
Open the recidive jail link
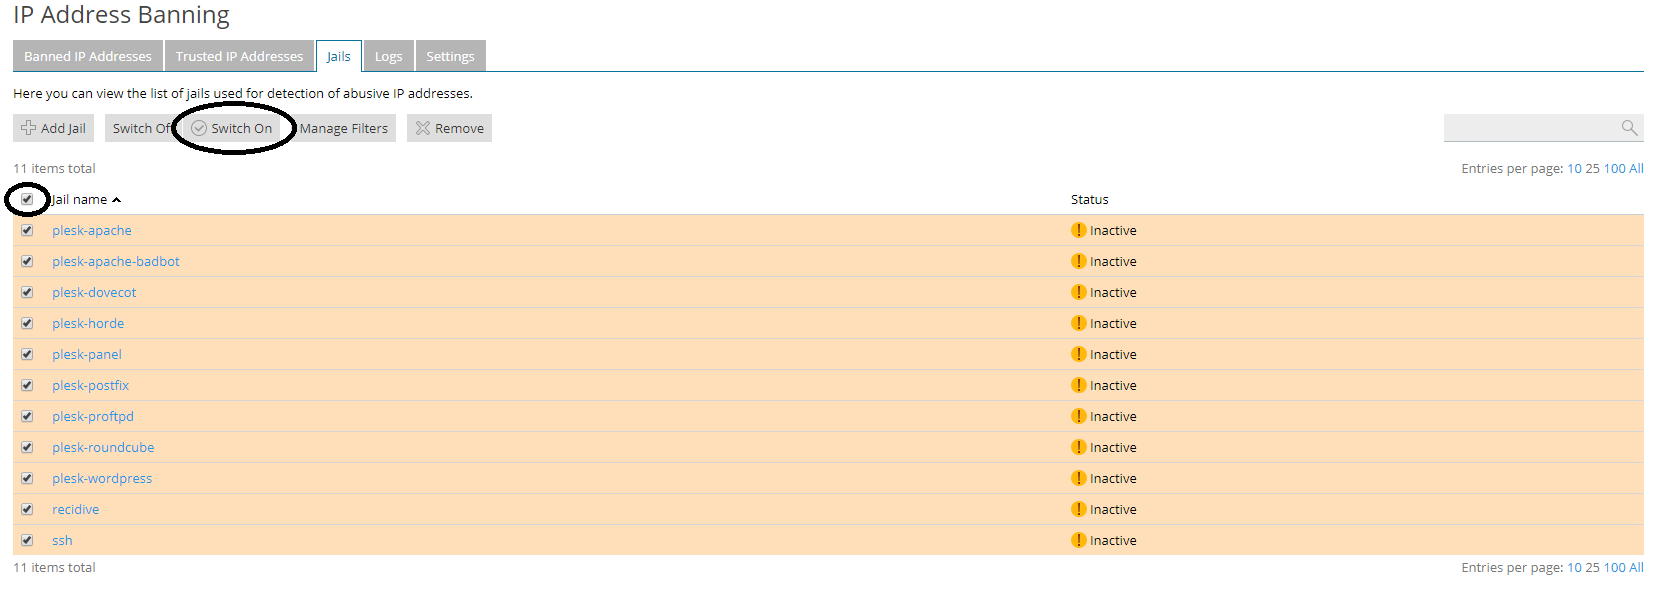(x=76, y=509)
